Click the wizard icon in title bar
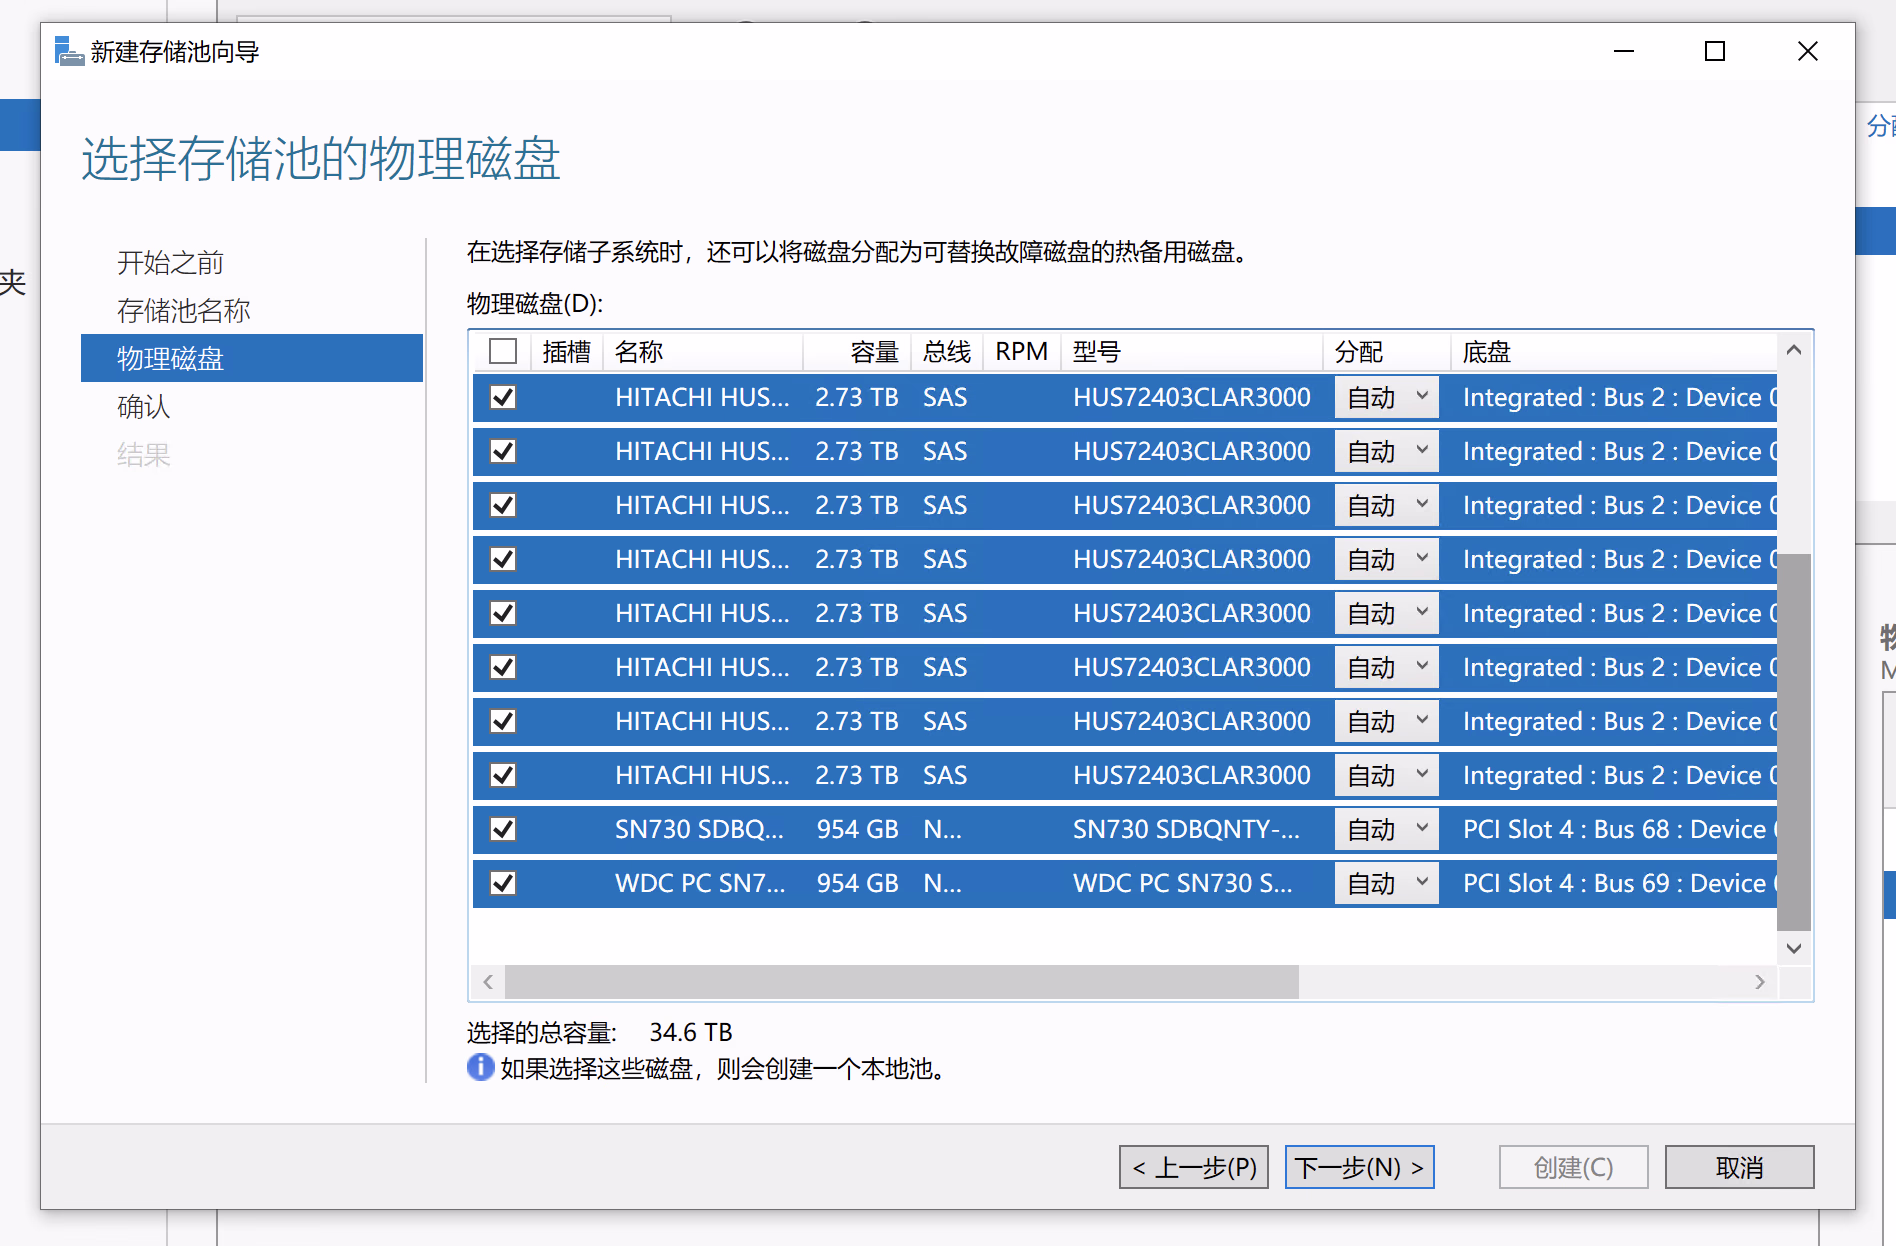The image size is (1896, 1246). pyautogui.click(x=68, y=51)
